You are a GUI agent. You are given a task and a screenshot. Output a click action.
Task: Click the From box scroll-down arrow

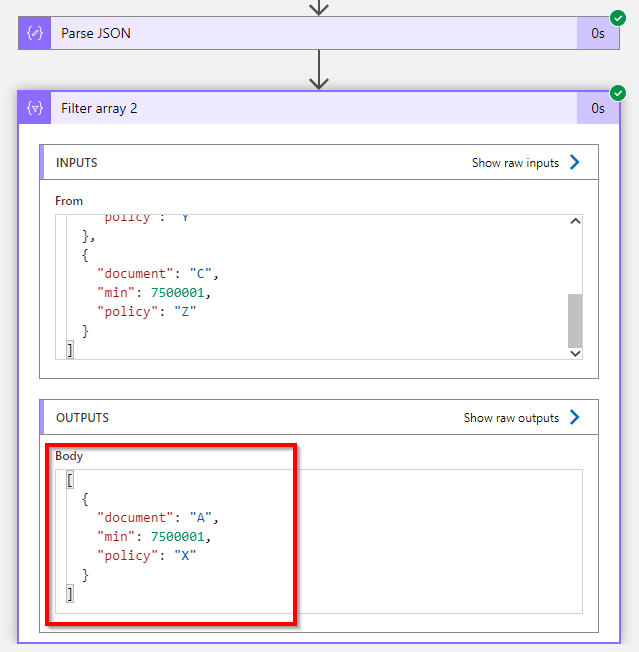575,353
